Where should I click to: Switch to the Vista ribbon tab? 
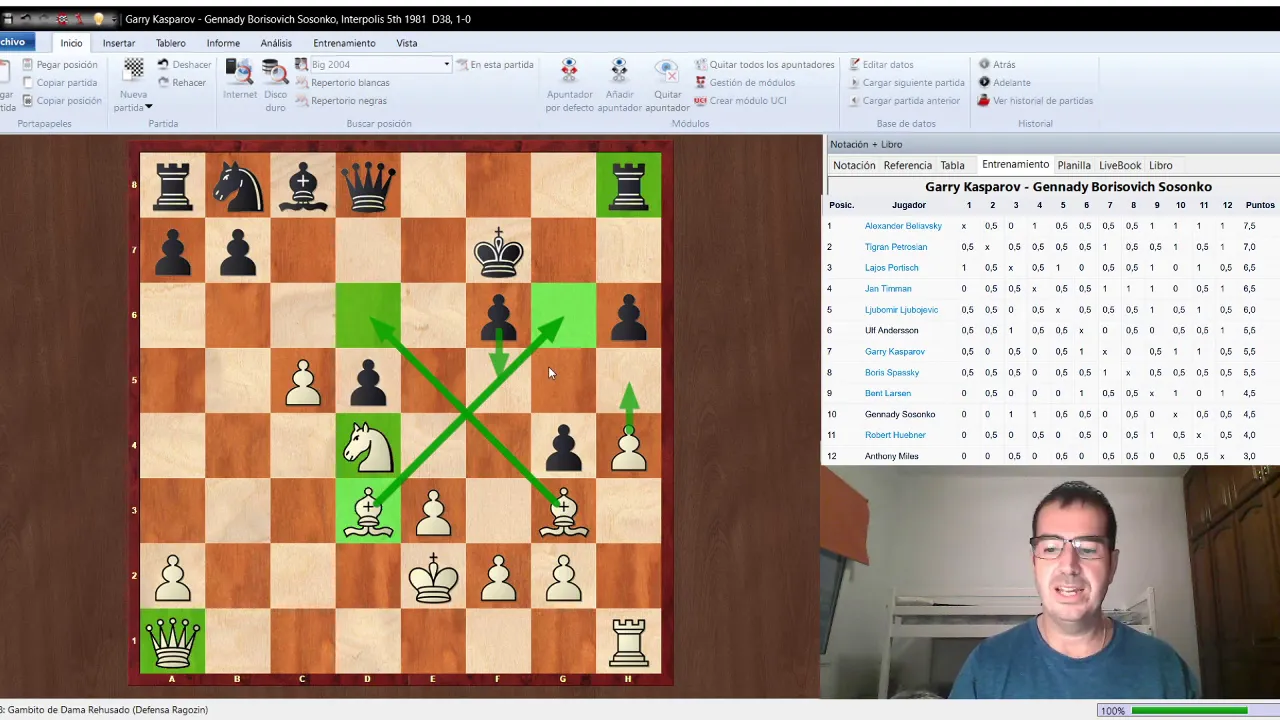tap(407, 43)
